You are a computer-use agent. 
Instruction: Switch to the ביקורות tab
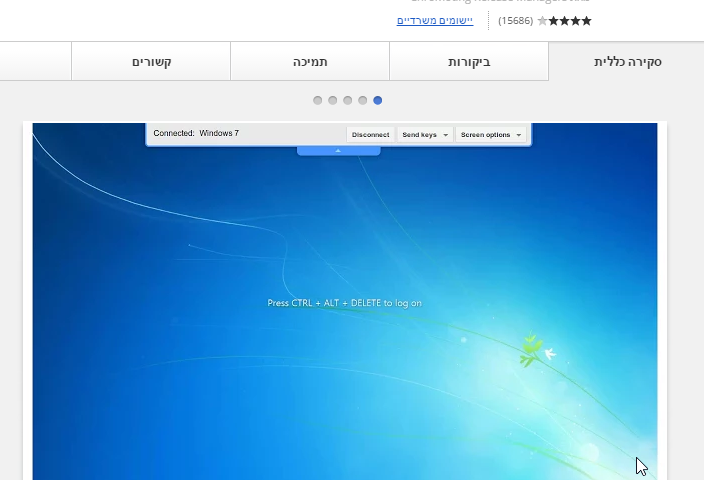(469, 62)
